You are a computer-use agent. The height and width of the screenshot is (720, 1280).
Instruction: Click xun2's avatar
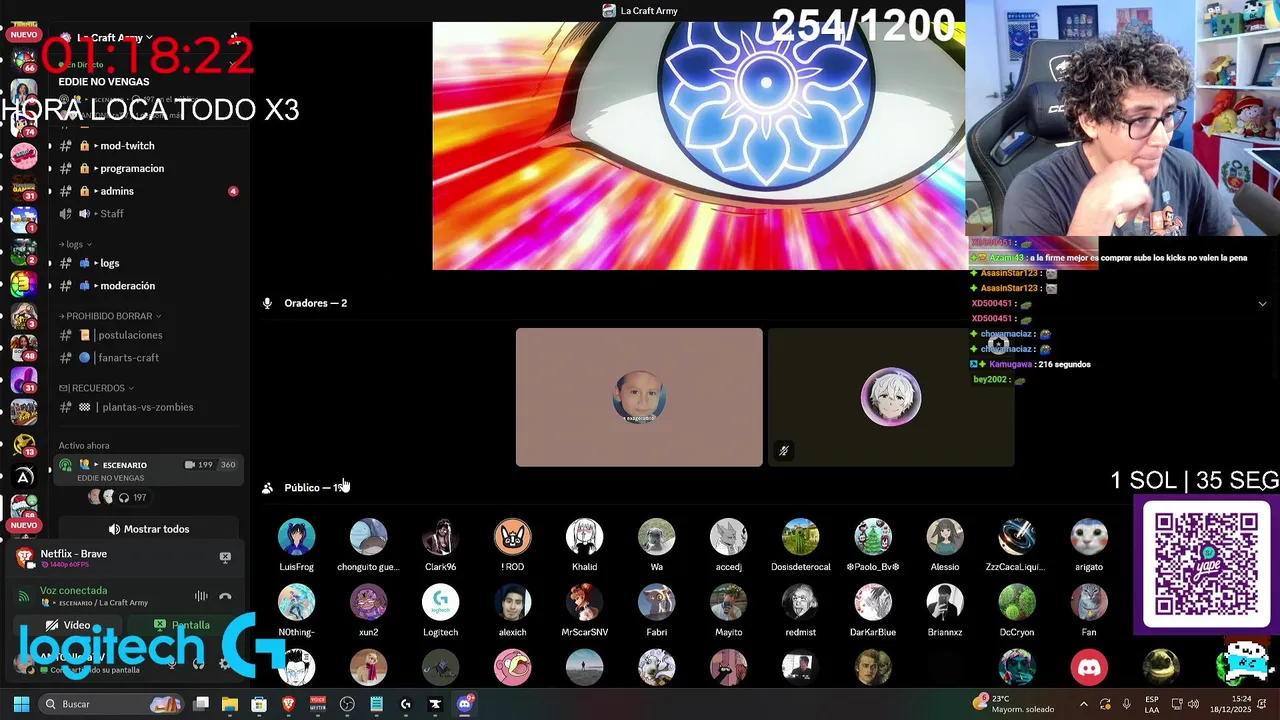click(x=368, y=603)
